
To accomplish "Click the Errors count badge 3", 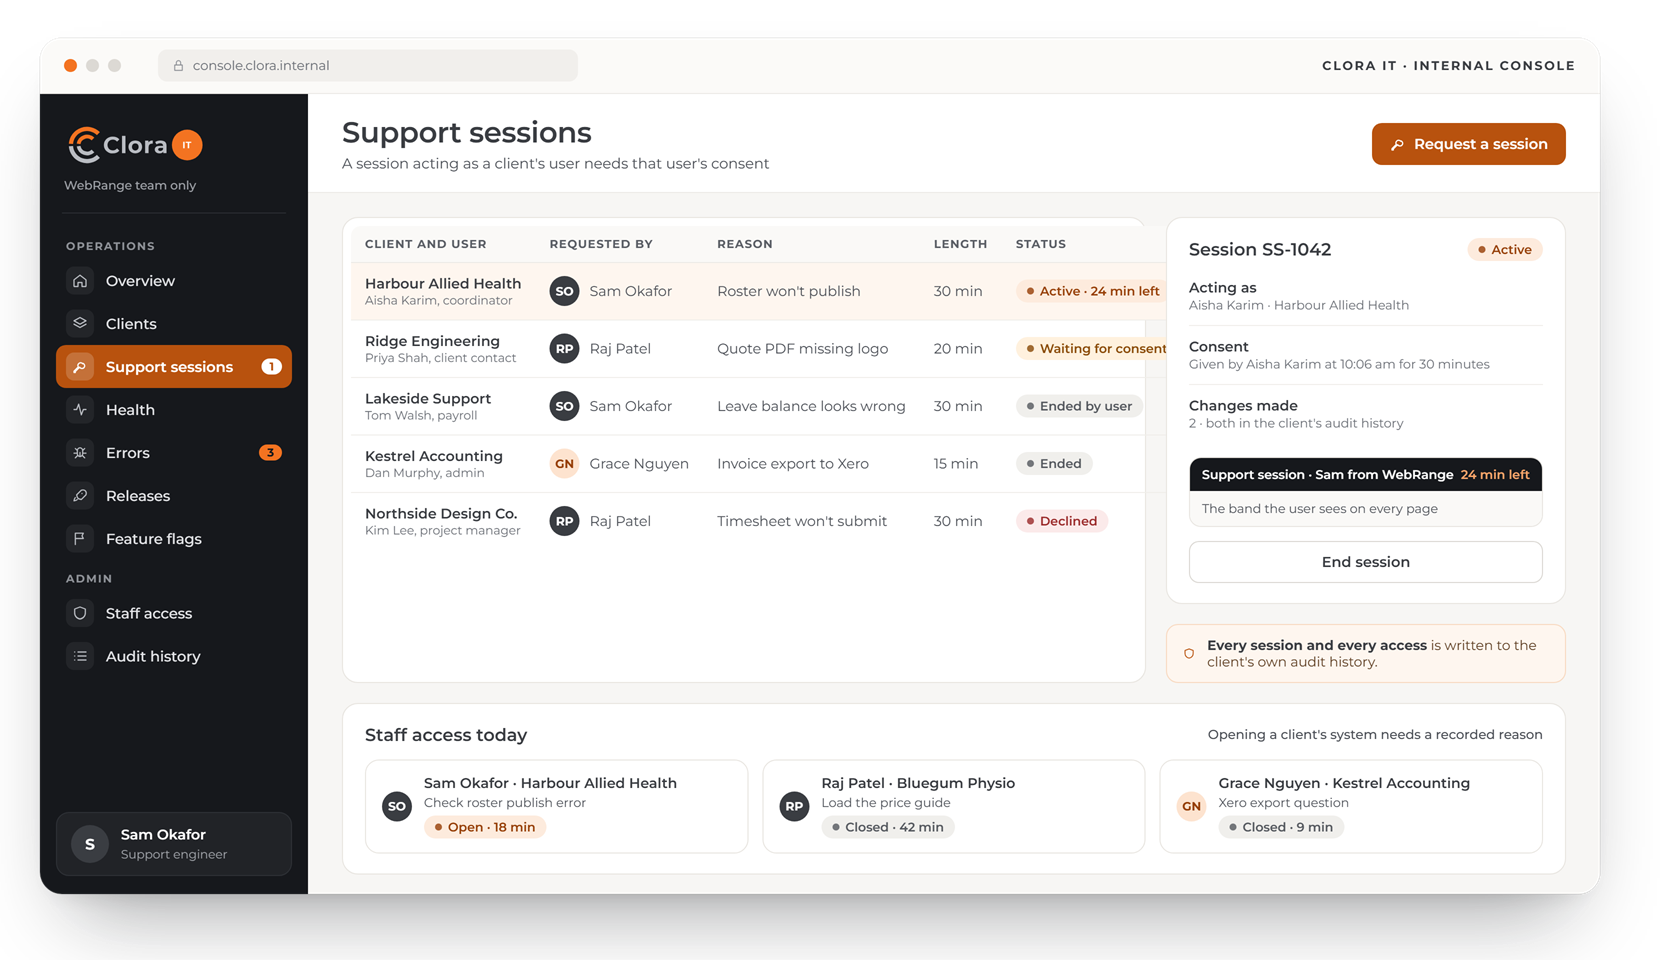I will [270, 453].
